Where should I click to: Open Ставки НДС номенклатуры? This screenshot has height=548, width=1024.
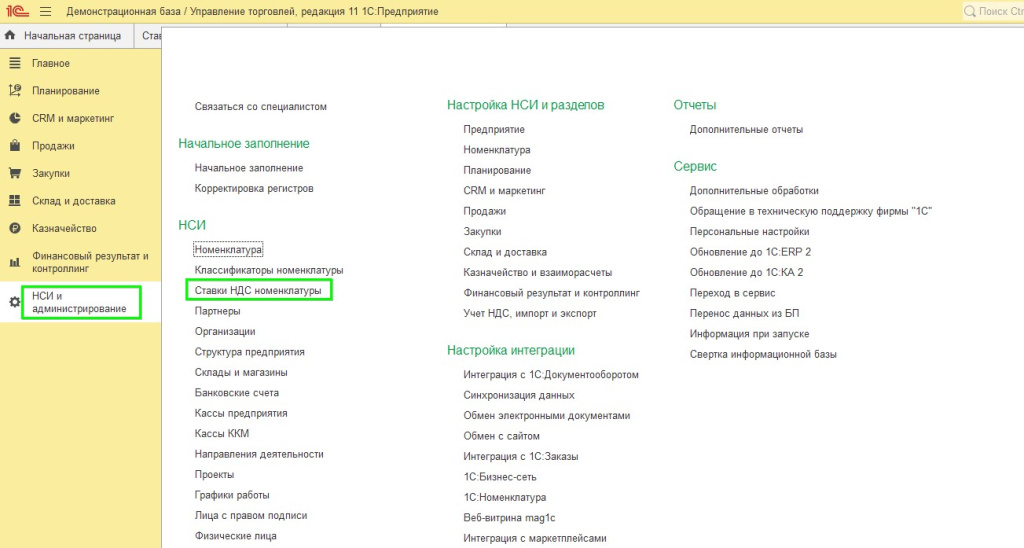[258, 291]
